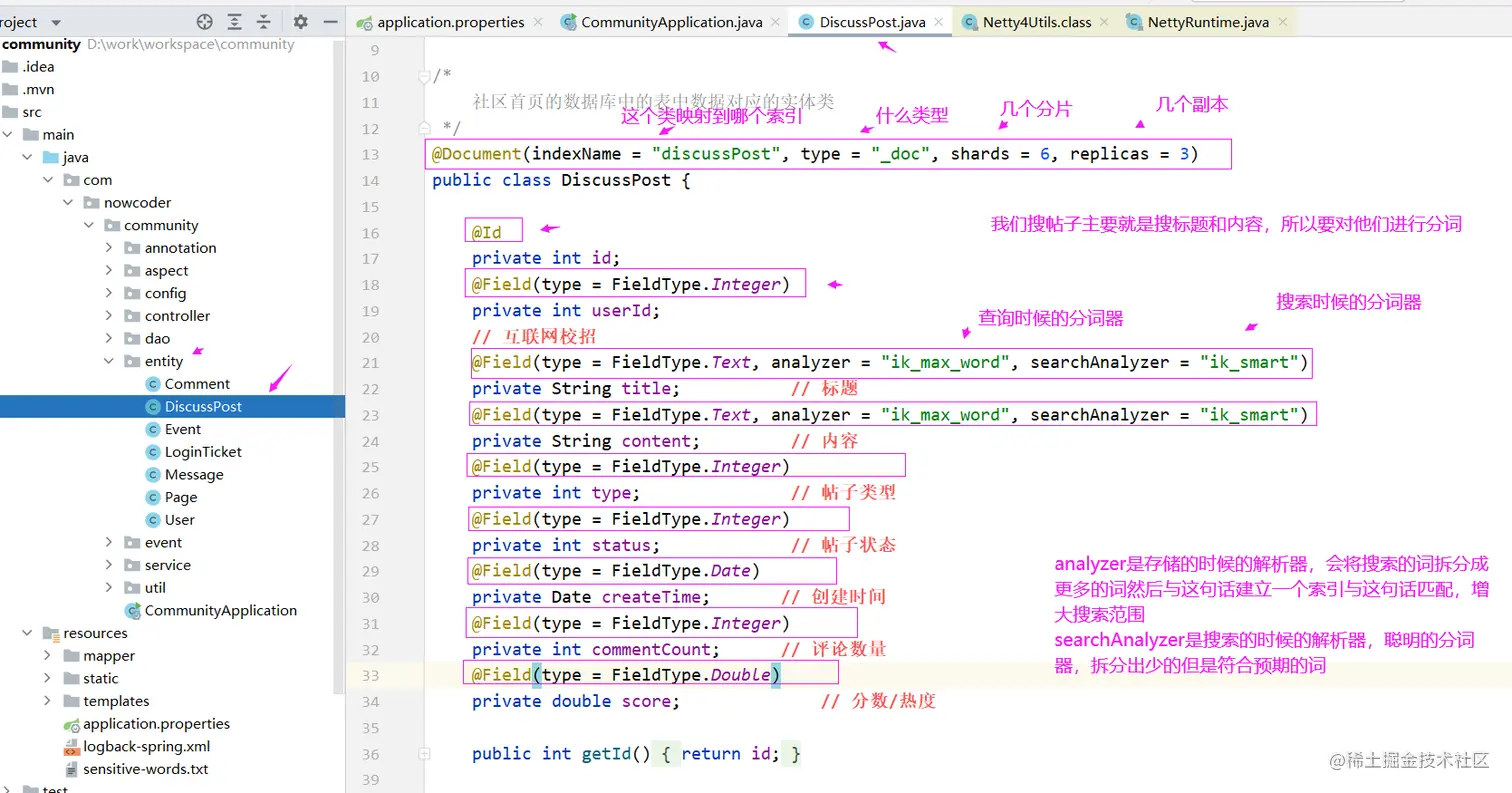Expand the event package
The image size is (1512, 793).
coord(109,543)
